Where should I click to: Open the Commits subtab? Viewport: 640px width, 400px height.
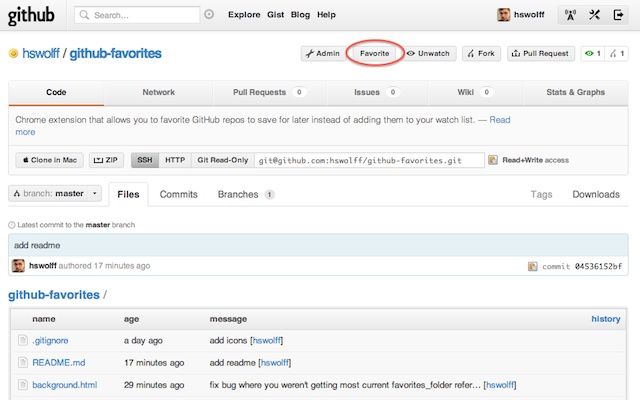click(178, 194)
